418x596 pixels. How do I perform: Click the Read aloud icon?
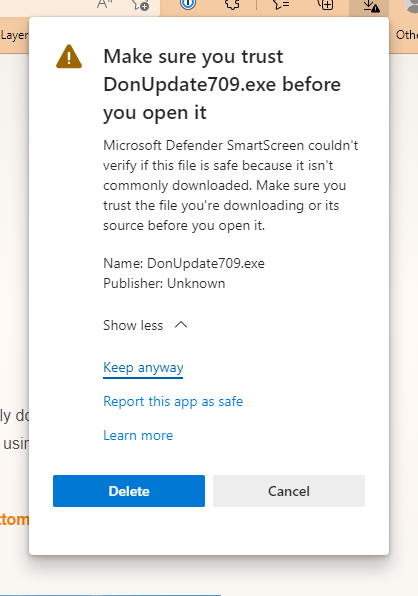point(104,4)
